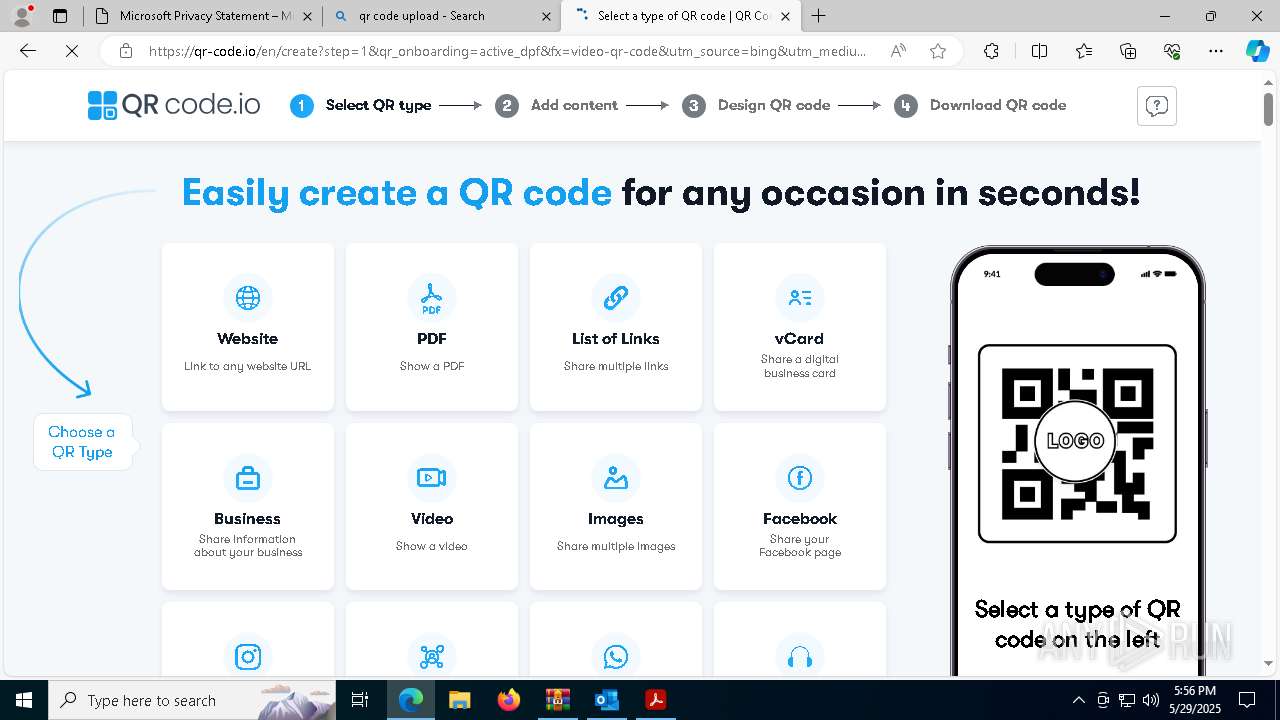Open the help question mark button

pyautogui.click(x=1157, y=106)
